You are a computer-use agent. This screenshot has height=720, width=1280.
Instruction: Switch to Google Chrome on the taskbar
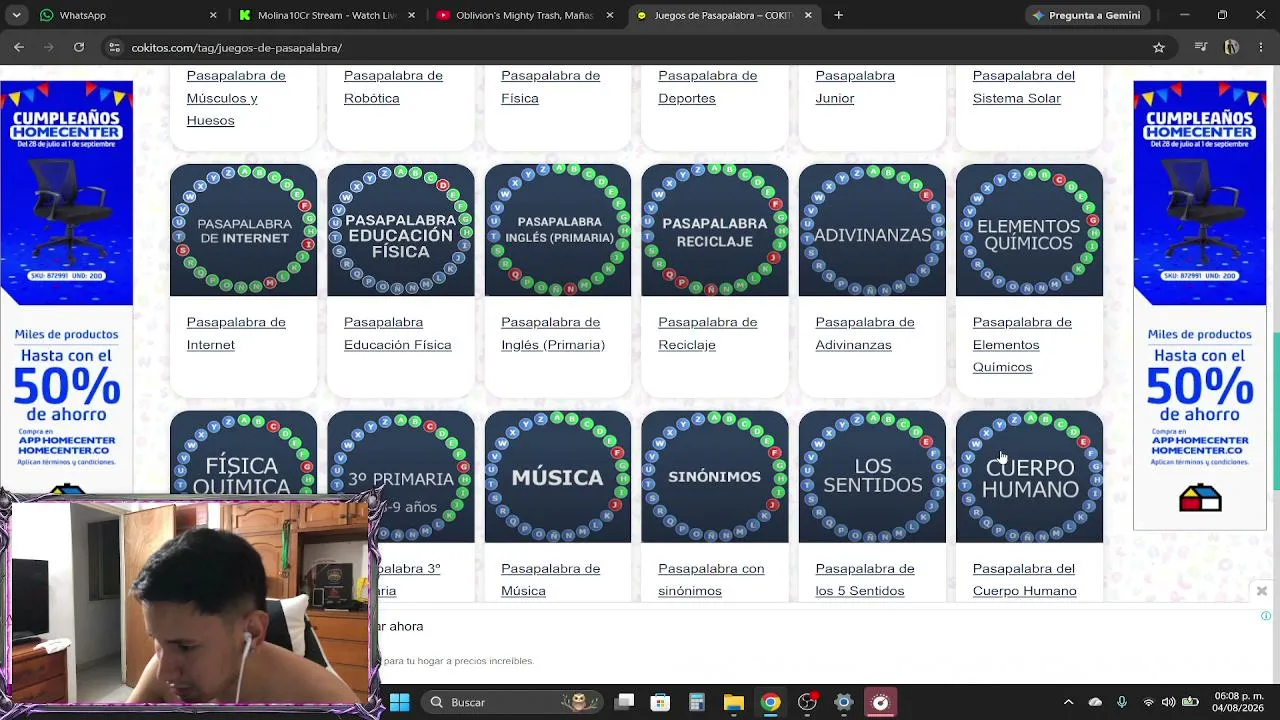pyautogui.click(x=770, y=702)
